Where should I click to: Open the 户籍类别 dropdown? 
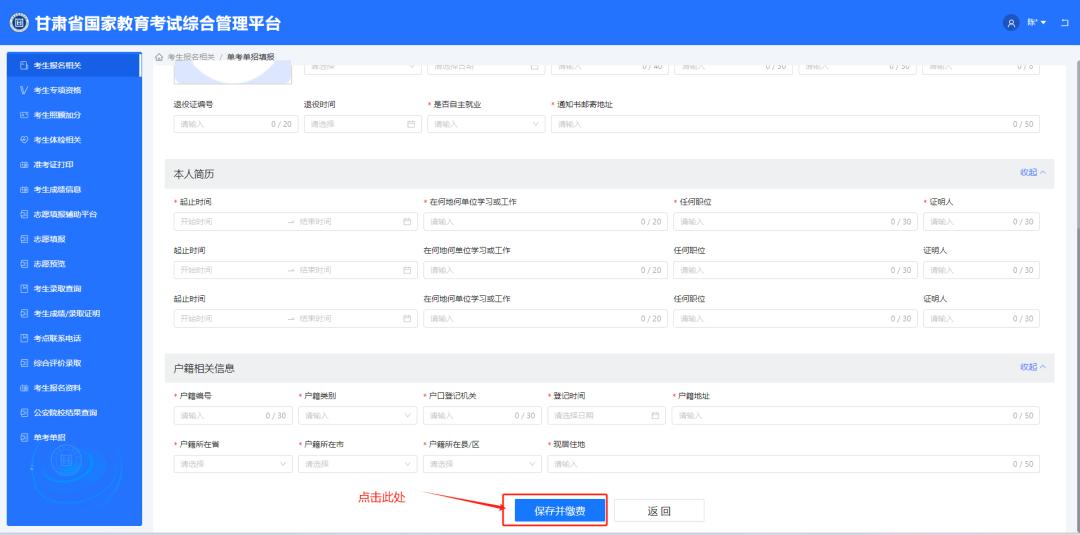click(356, 415)
